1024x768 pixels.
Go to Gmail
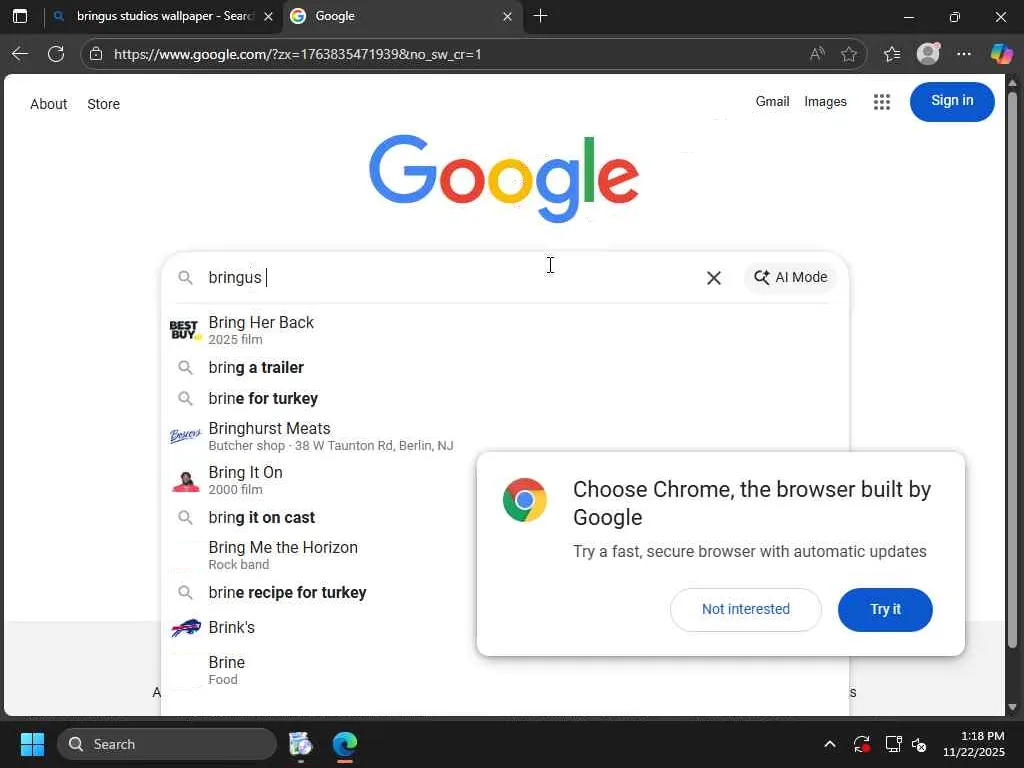click(x=772, y=101)
